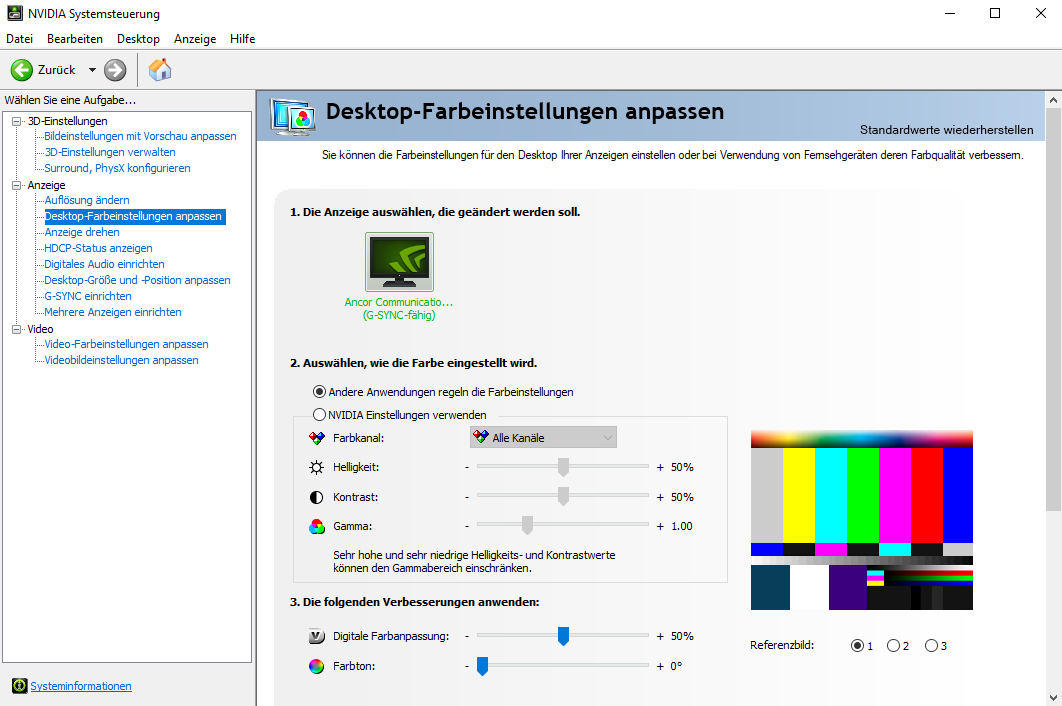Click the Helligkeit 50% value

(x=682, y=468)
